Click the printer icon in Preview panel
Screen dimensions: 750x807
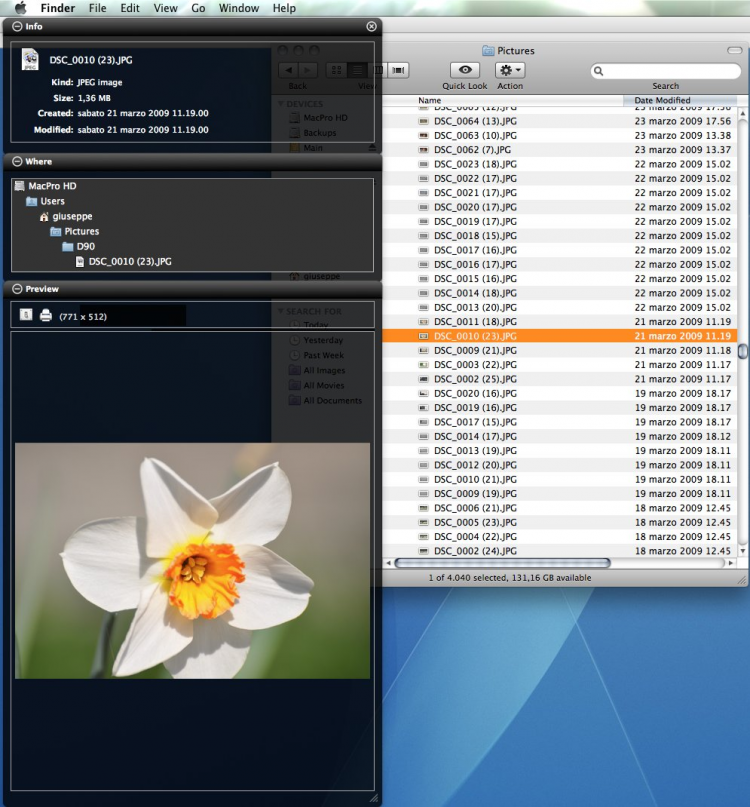tap(45, 315)
